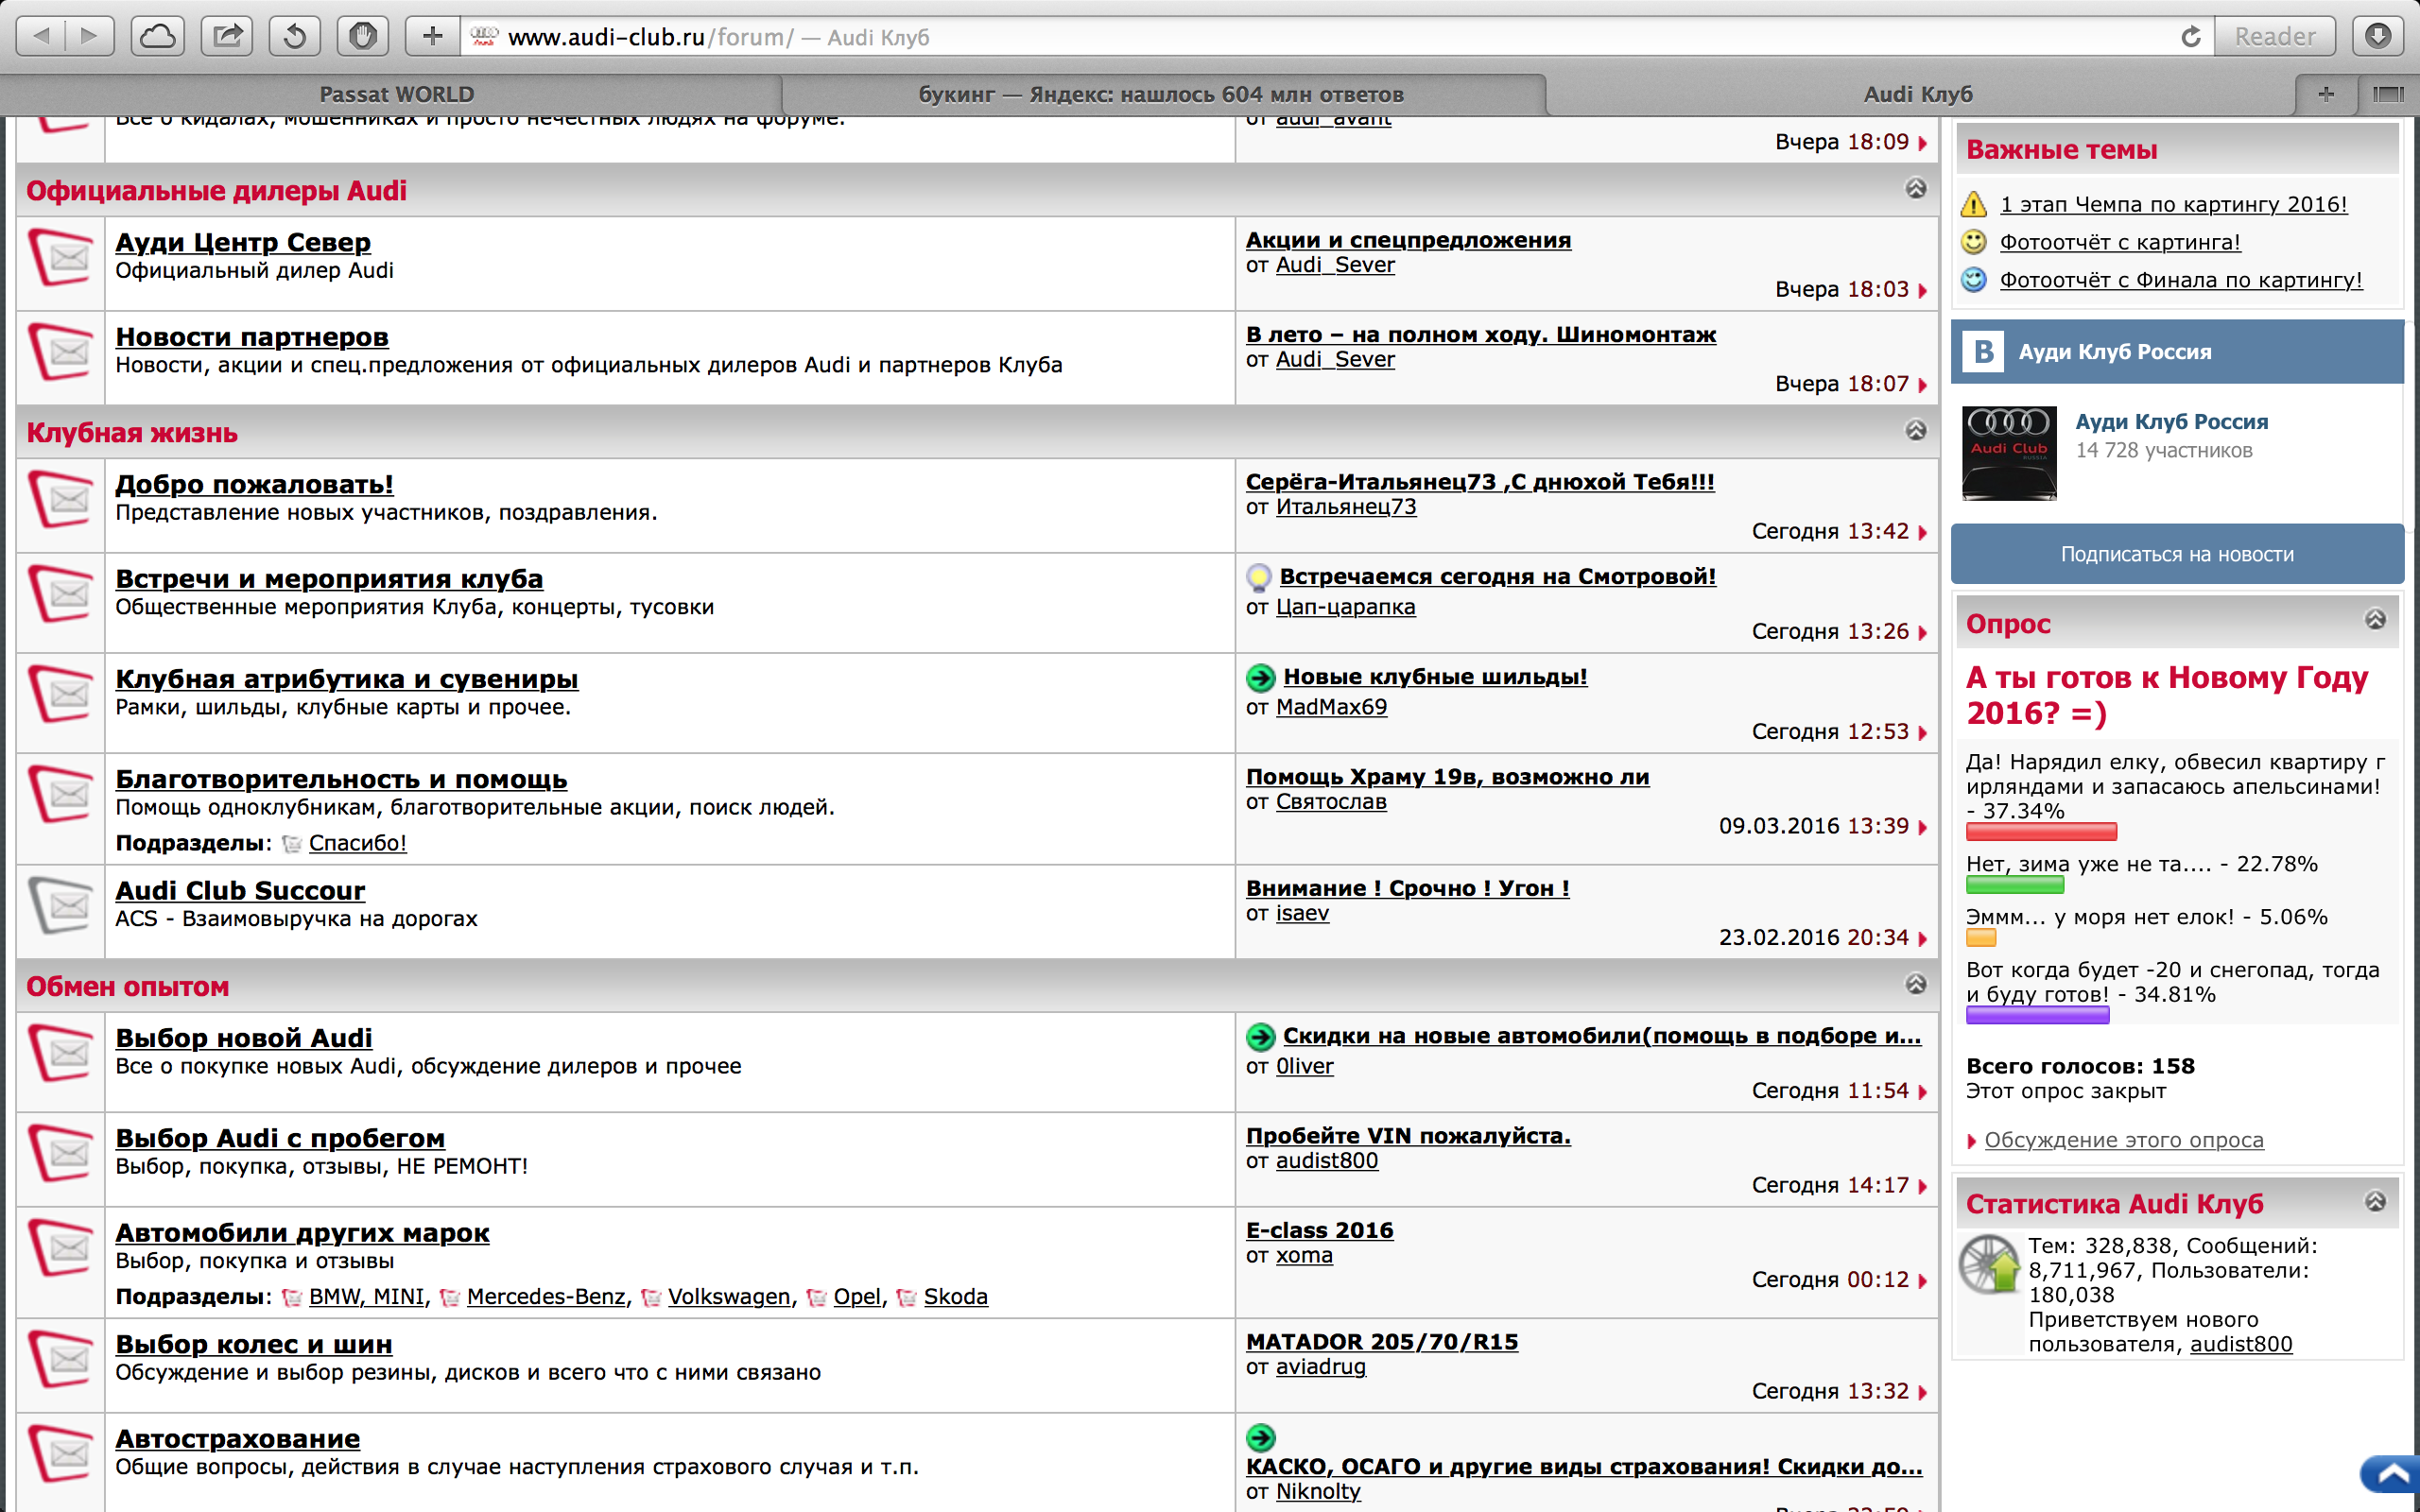This screenshot has height=1512, width=2420.
Task: Switch to букинг Яндекс tab
Action: pyautogui.click(x=1161, y=94)
